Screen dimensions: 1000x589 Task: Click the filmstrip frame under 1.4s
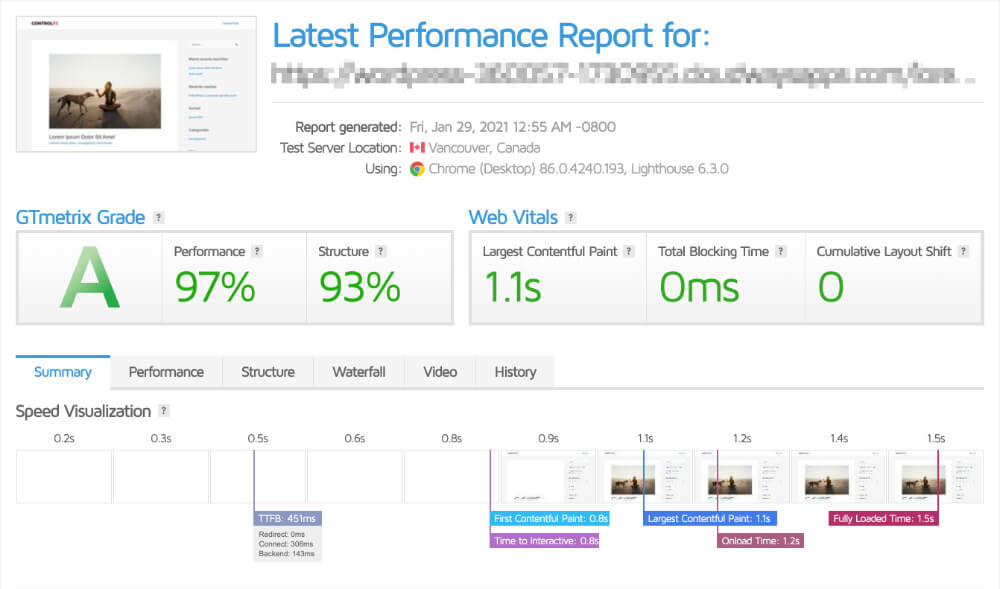point(839,477)
